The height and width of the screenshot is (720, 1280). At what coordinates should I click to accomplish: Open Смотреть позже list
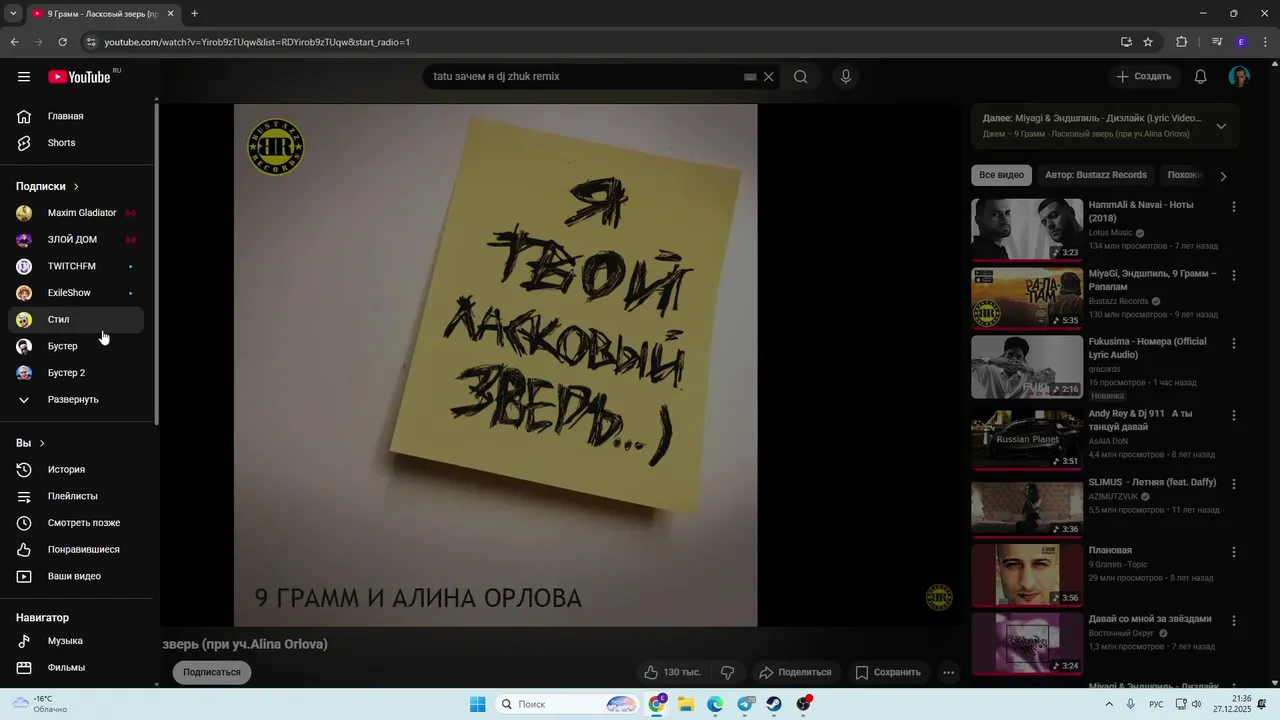[77, 523]
